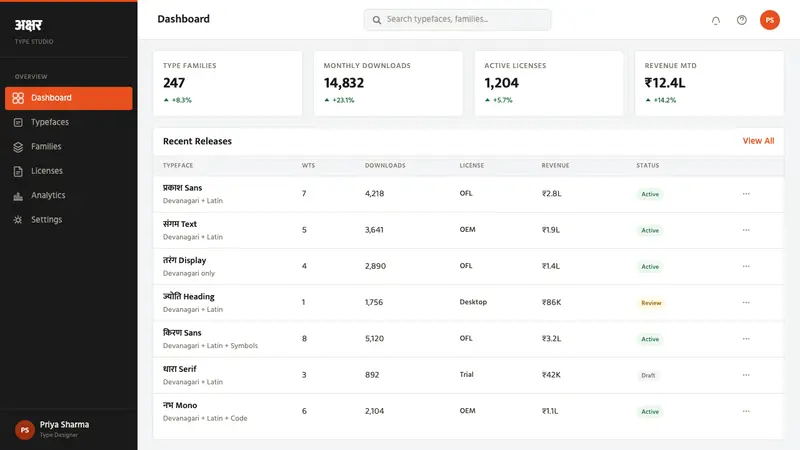Sort by the Typeface column header
The height and width of the screenshot is (450, 800).
[178, 166]
